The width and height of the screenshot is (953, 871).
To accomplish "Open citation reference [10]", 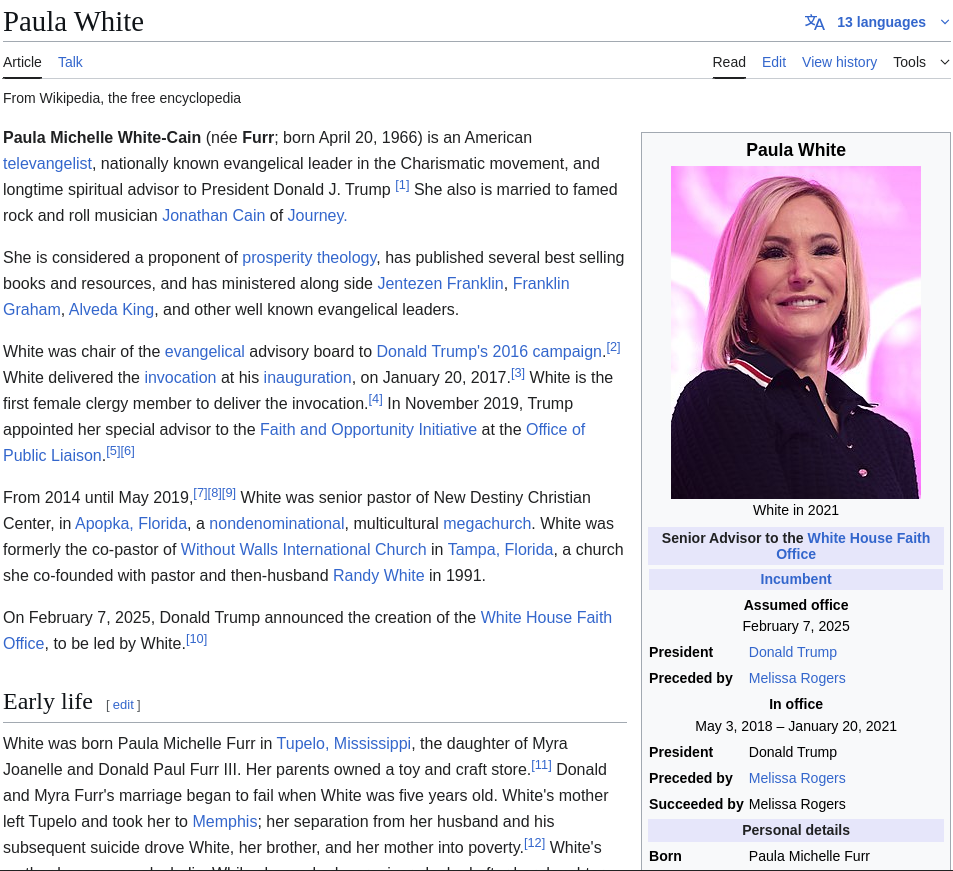I will (x=196, y=639).
